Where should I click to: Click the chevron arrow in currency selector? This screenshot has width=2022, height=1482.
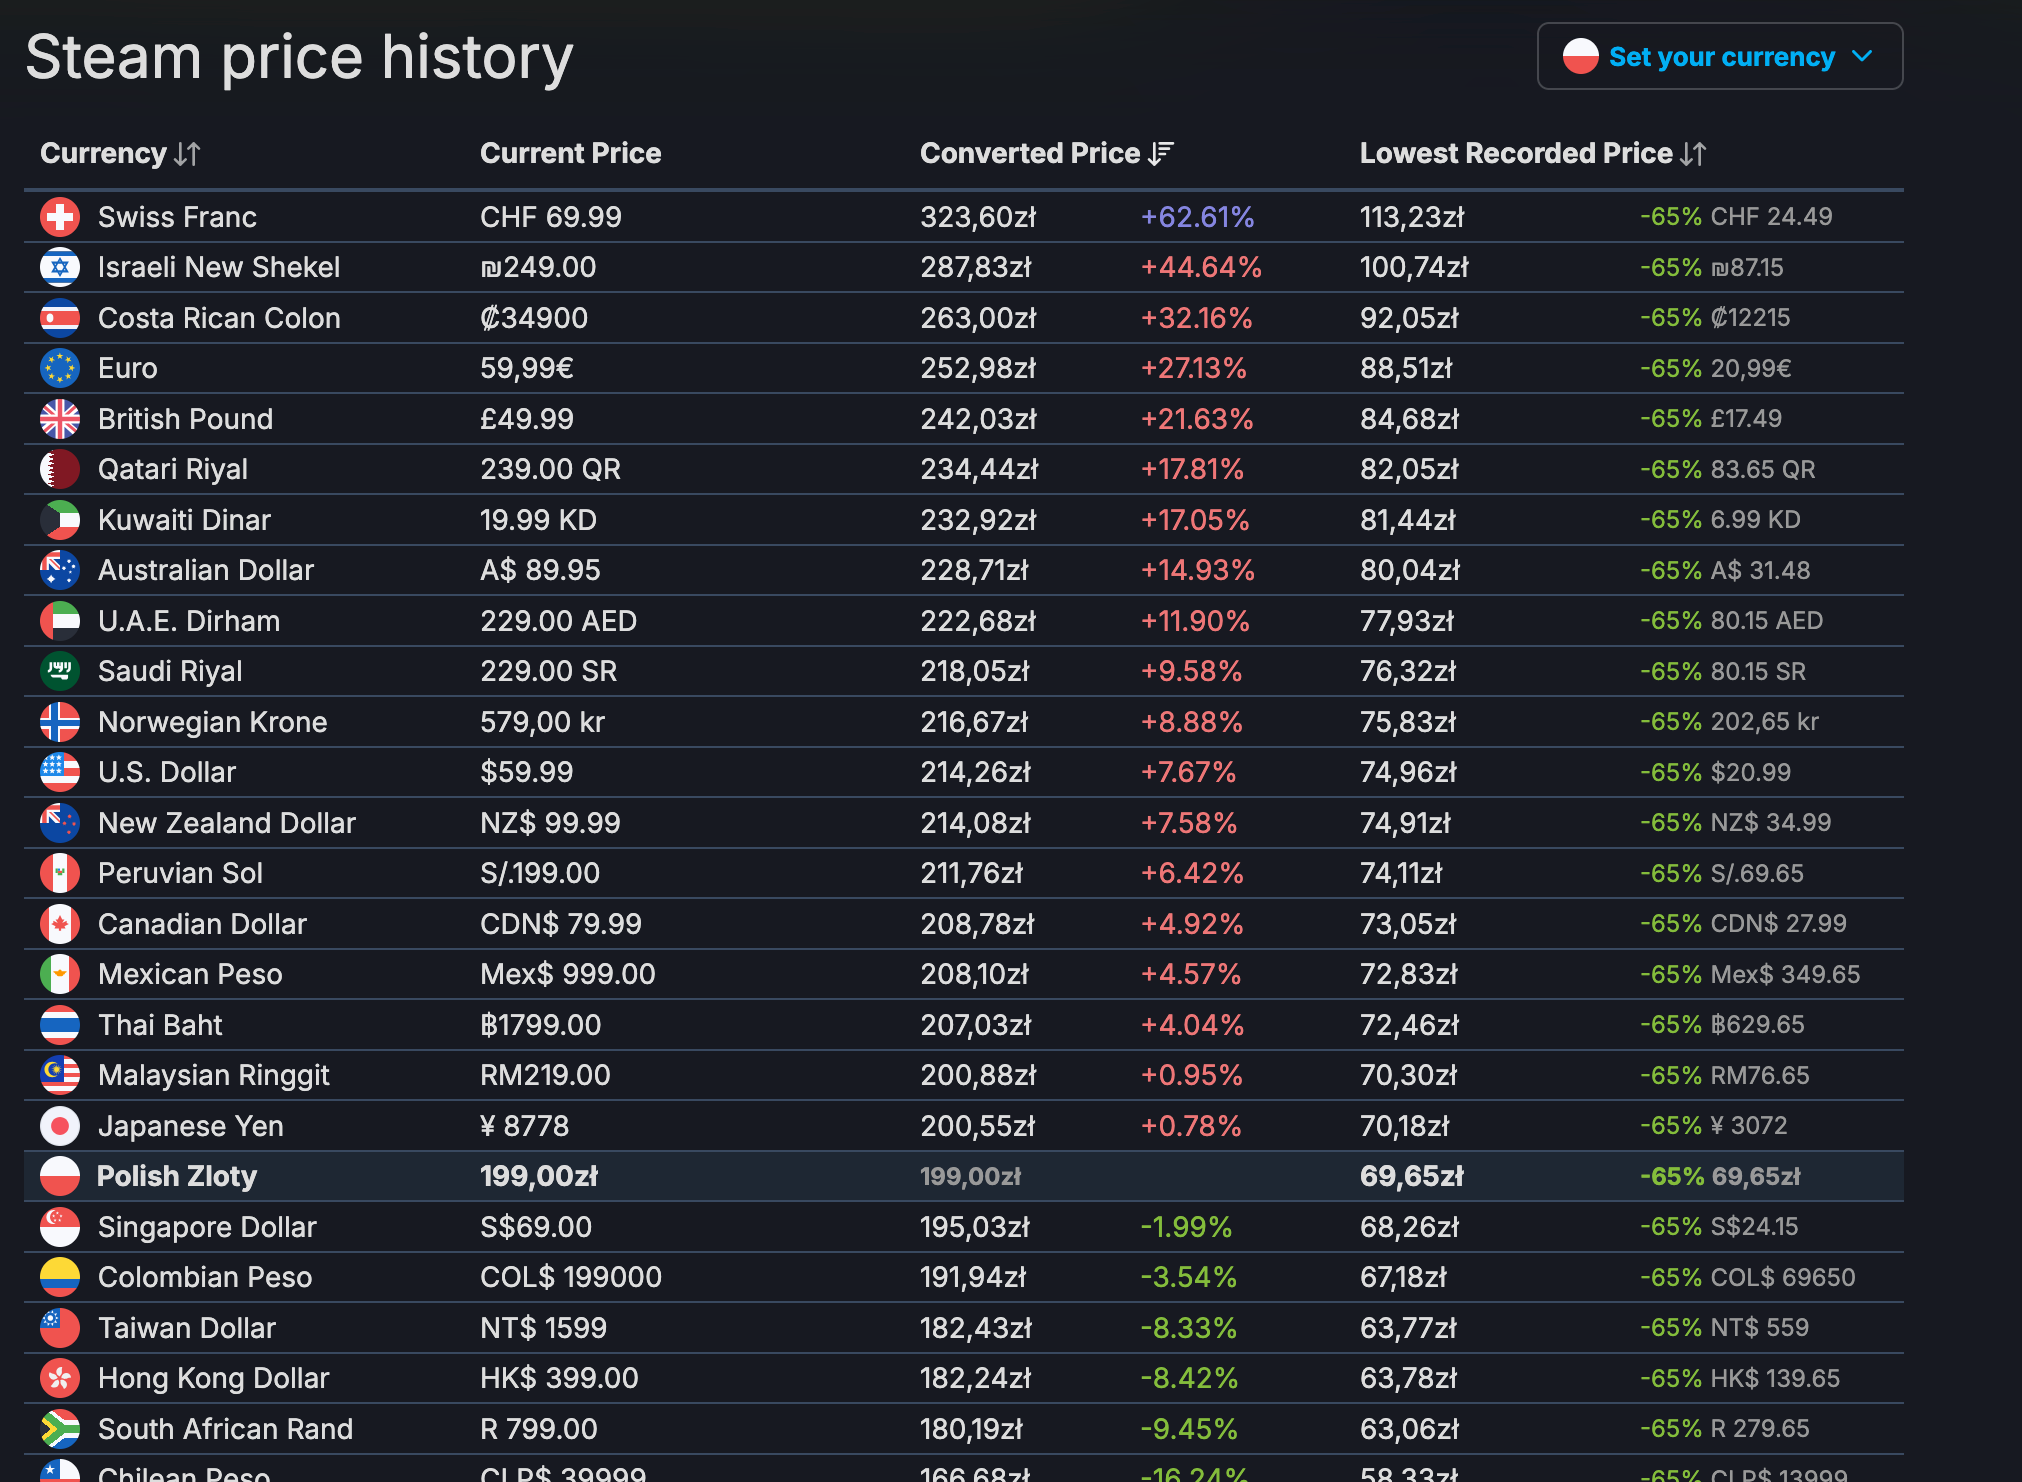tap(1862, 56)
